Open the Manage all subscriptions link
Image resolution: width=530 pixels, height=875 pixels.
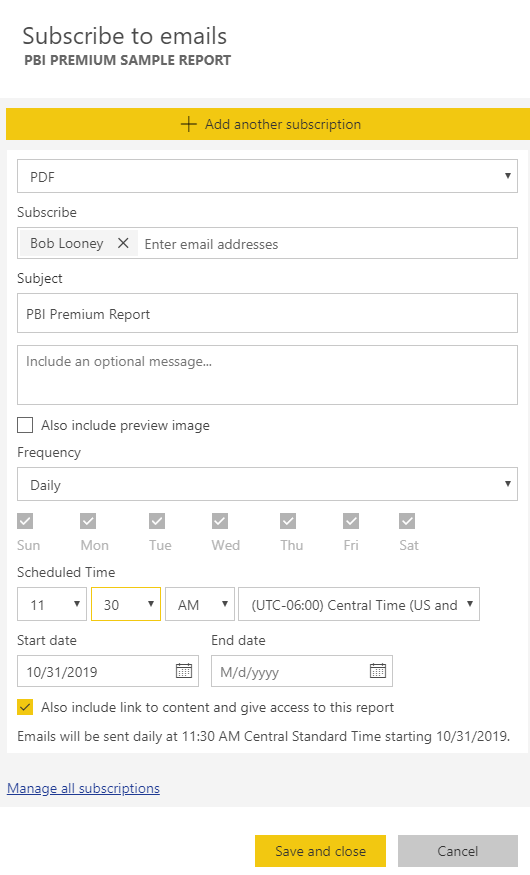83,788
